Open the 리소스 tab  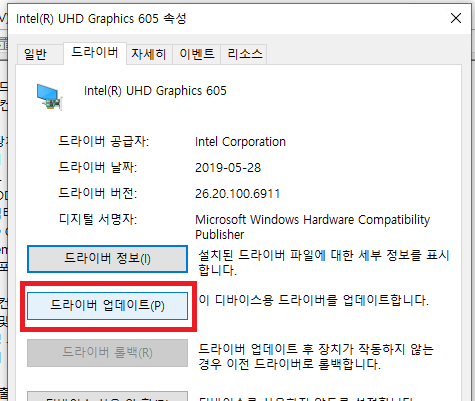tap(244, 54)
